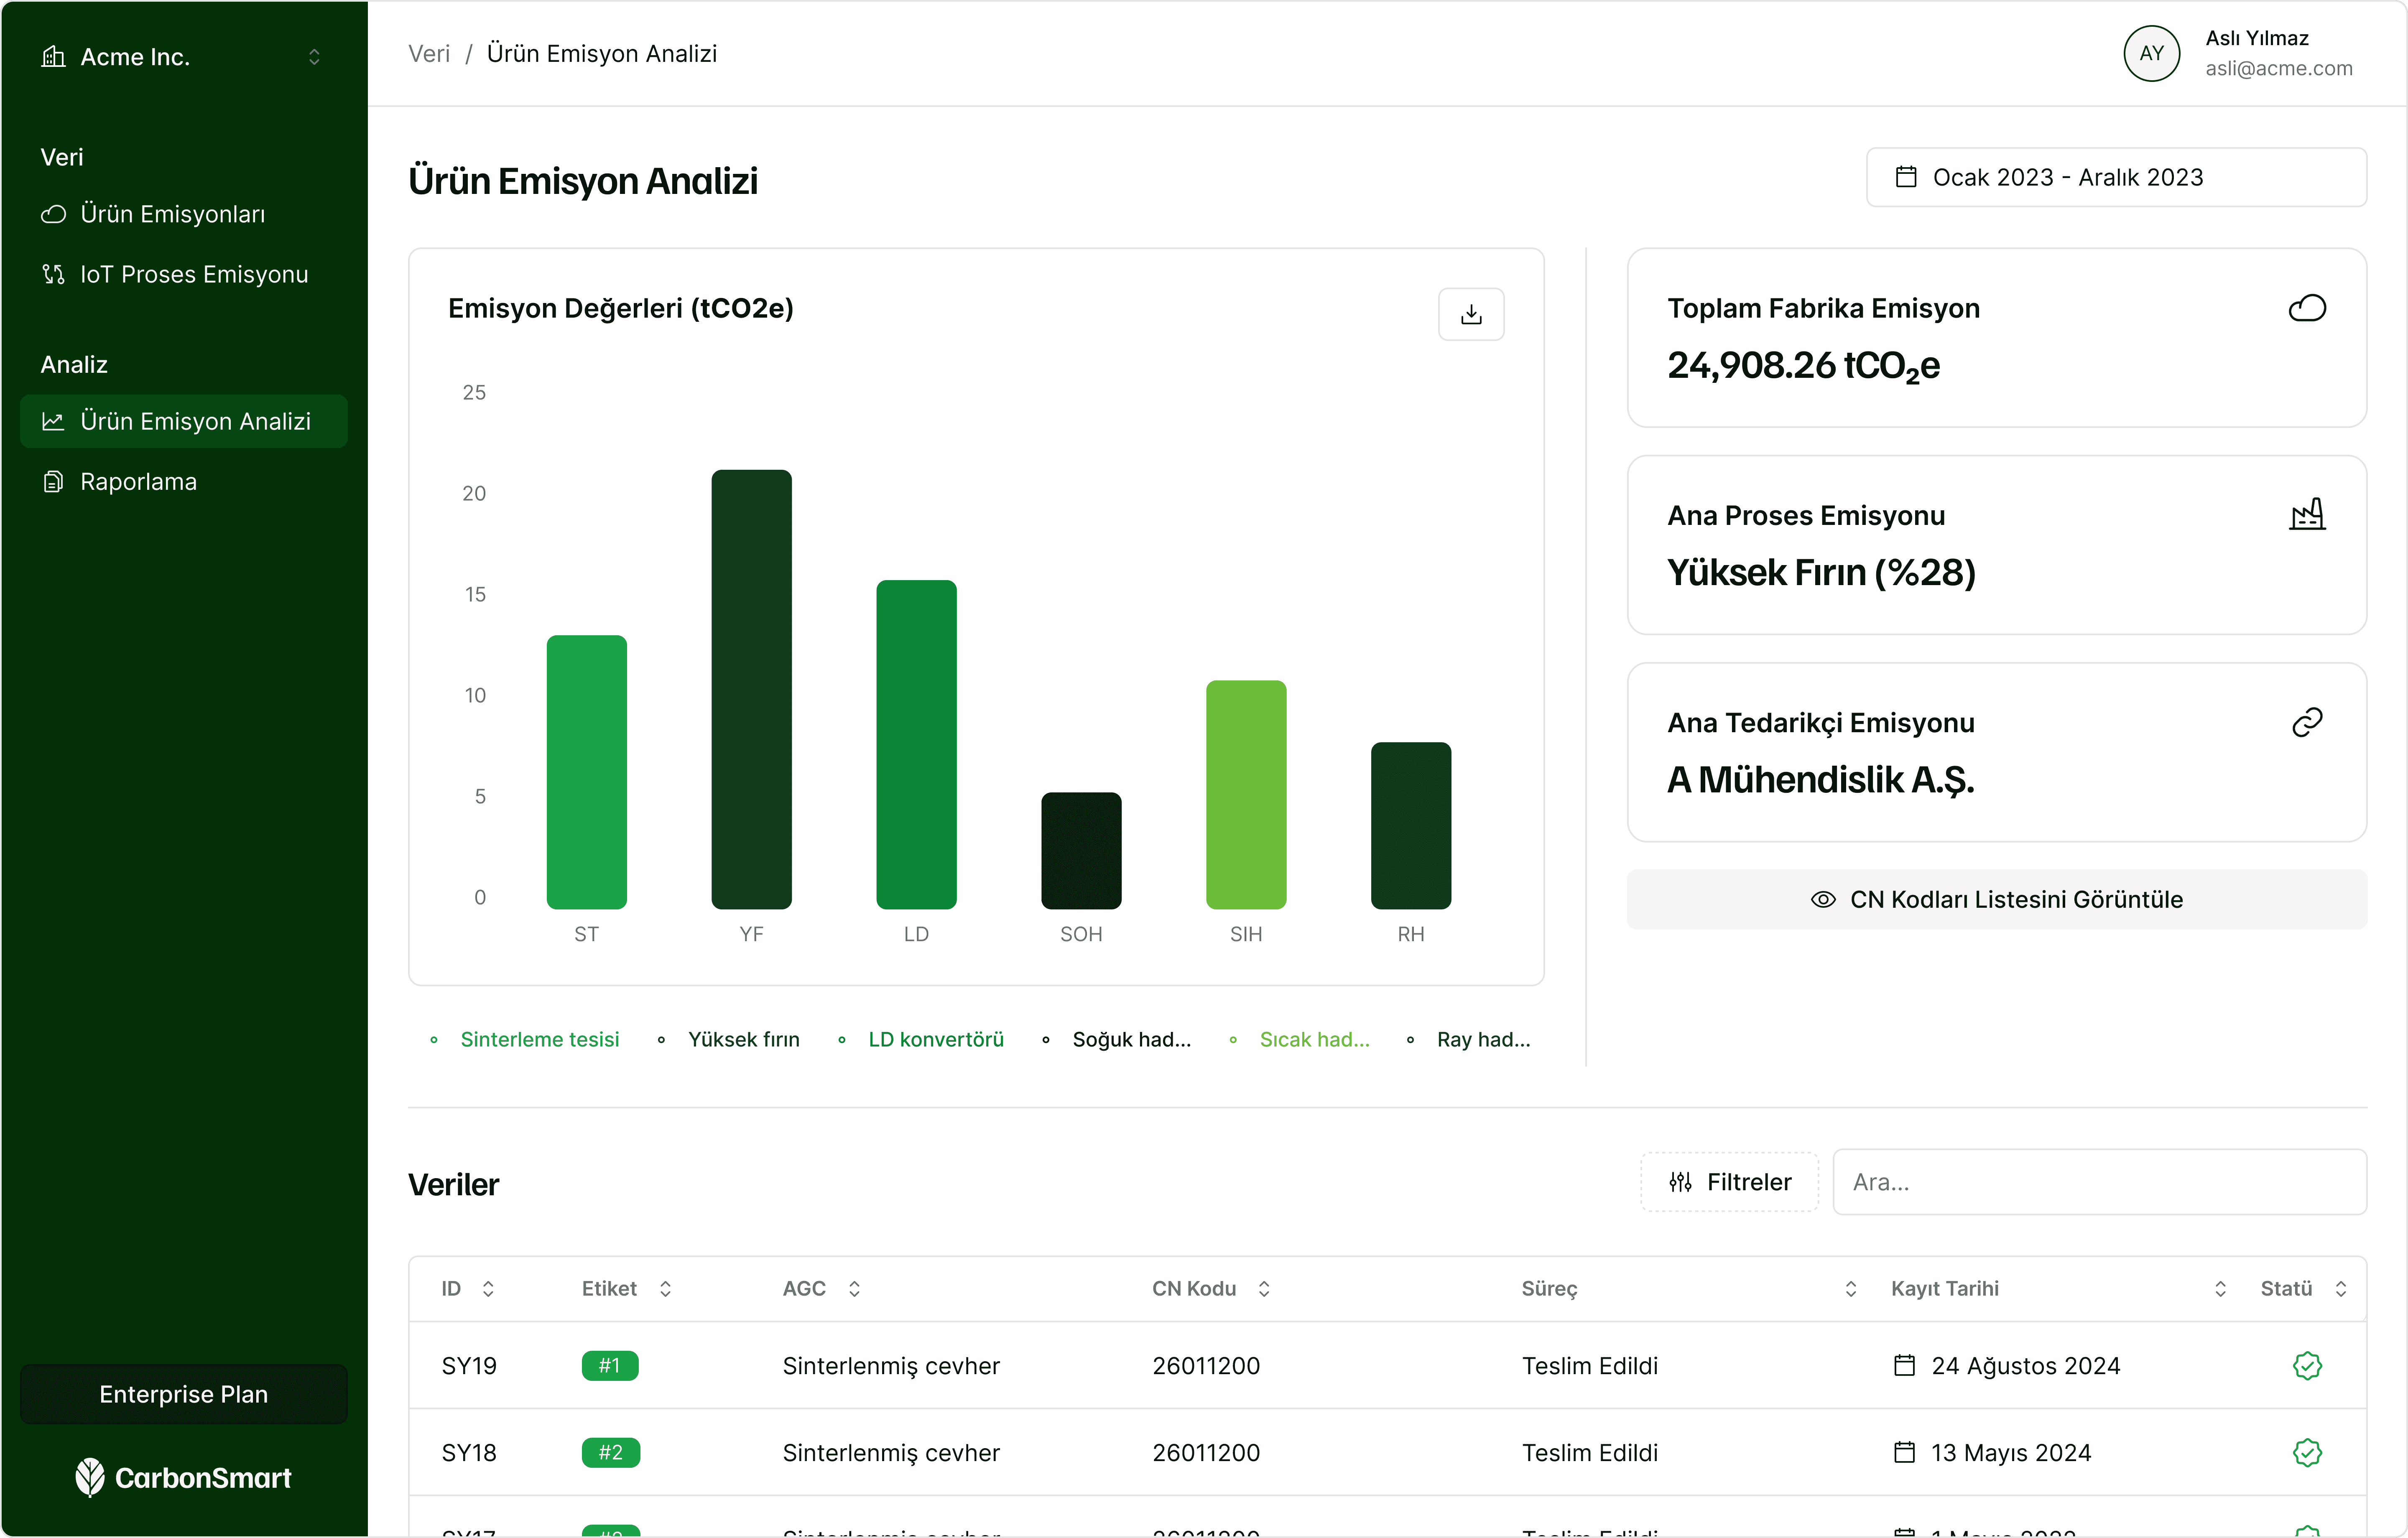Download the Emisyon Değerleri chart data

(x=1471, y=314)
